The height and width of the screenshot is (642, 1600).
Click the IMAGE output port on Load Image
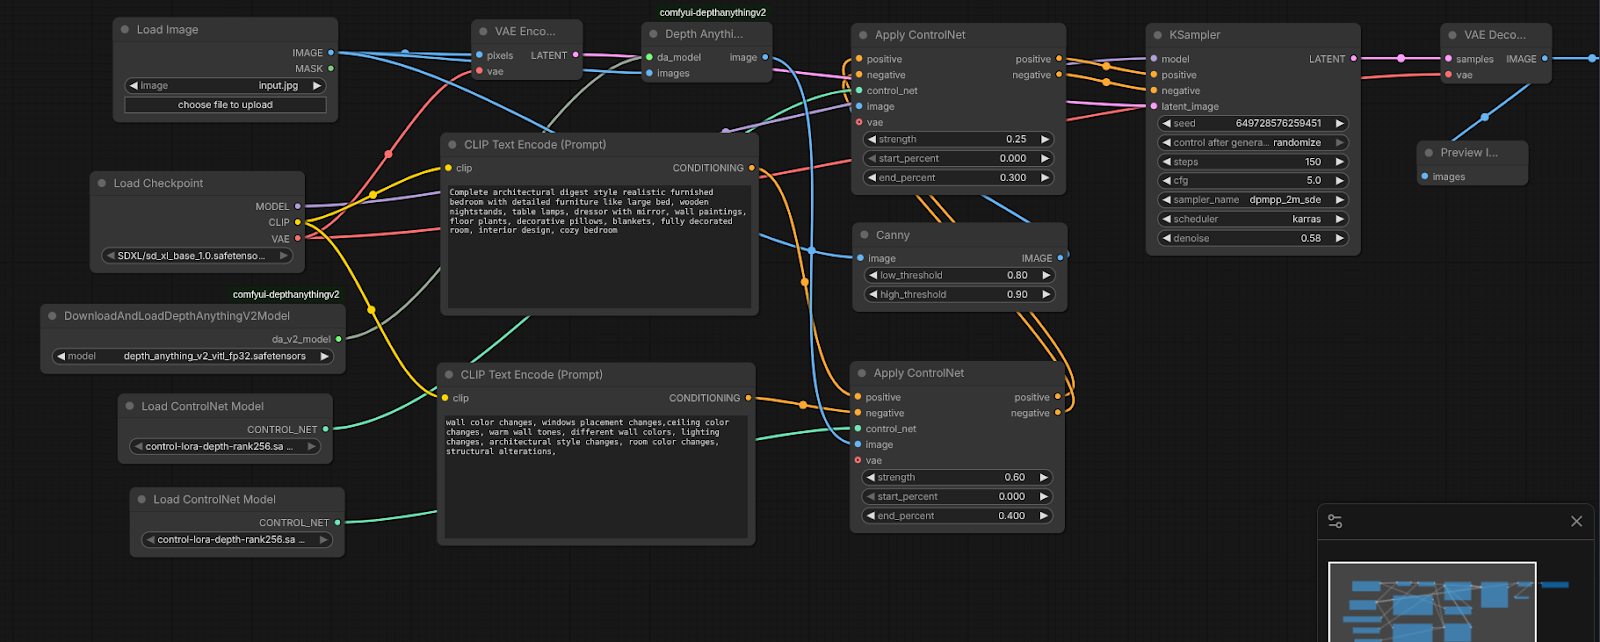331,53
